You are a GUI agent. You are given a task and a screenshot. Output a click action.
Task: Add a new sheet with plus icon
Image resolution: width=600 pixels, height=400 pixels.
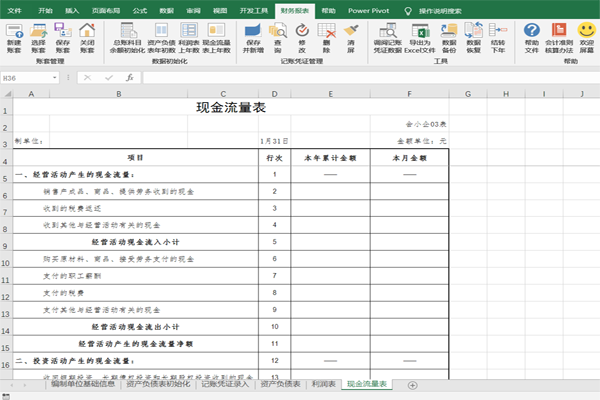(412, 385)
